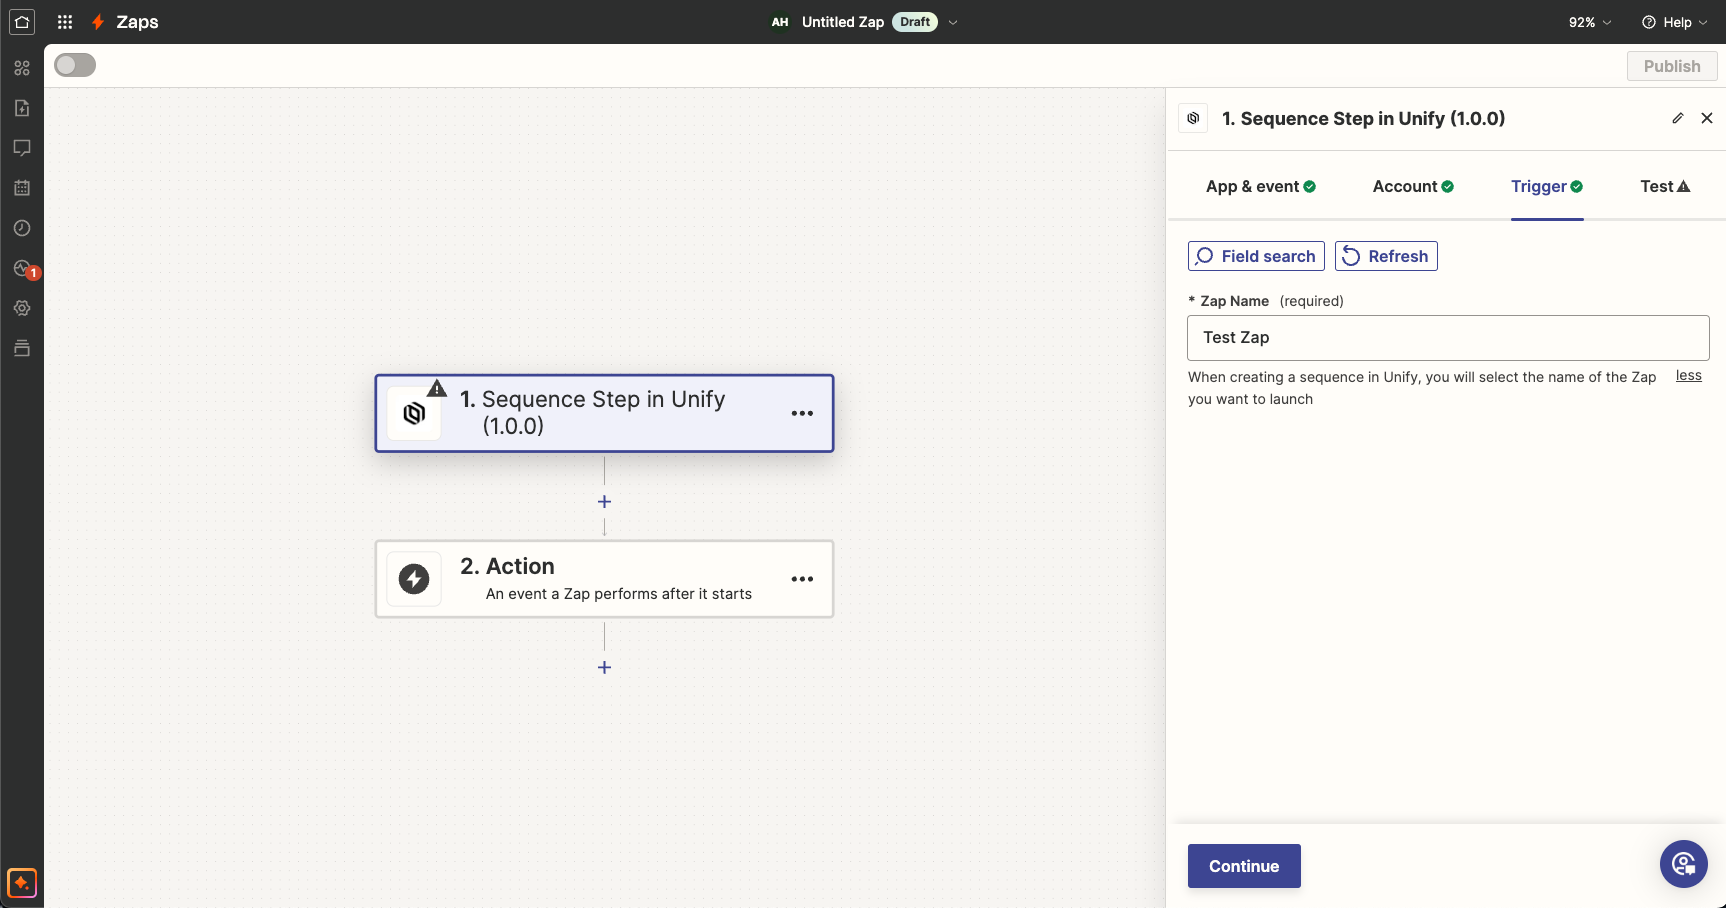The height and width of the screenshot is (908, 1726).
Task: View Zap History via clock icon
Action: pyautogui.click(x=22, y=228)
